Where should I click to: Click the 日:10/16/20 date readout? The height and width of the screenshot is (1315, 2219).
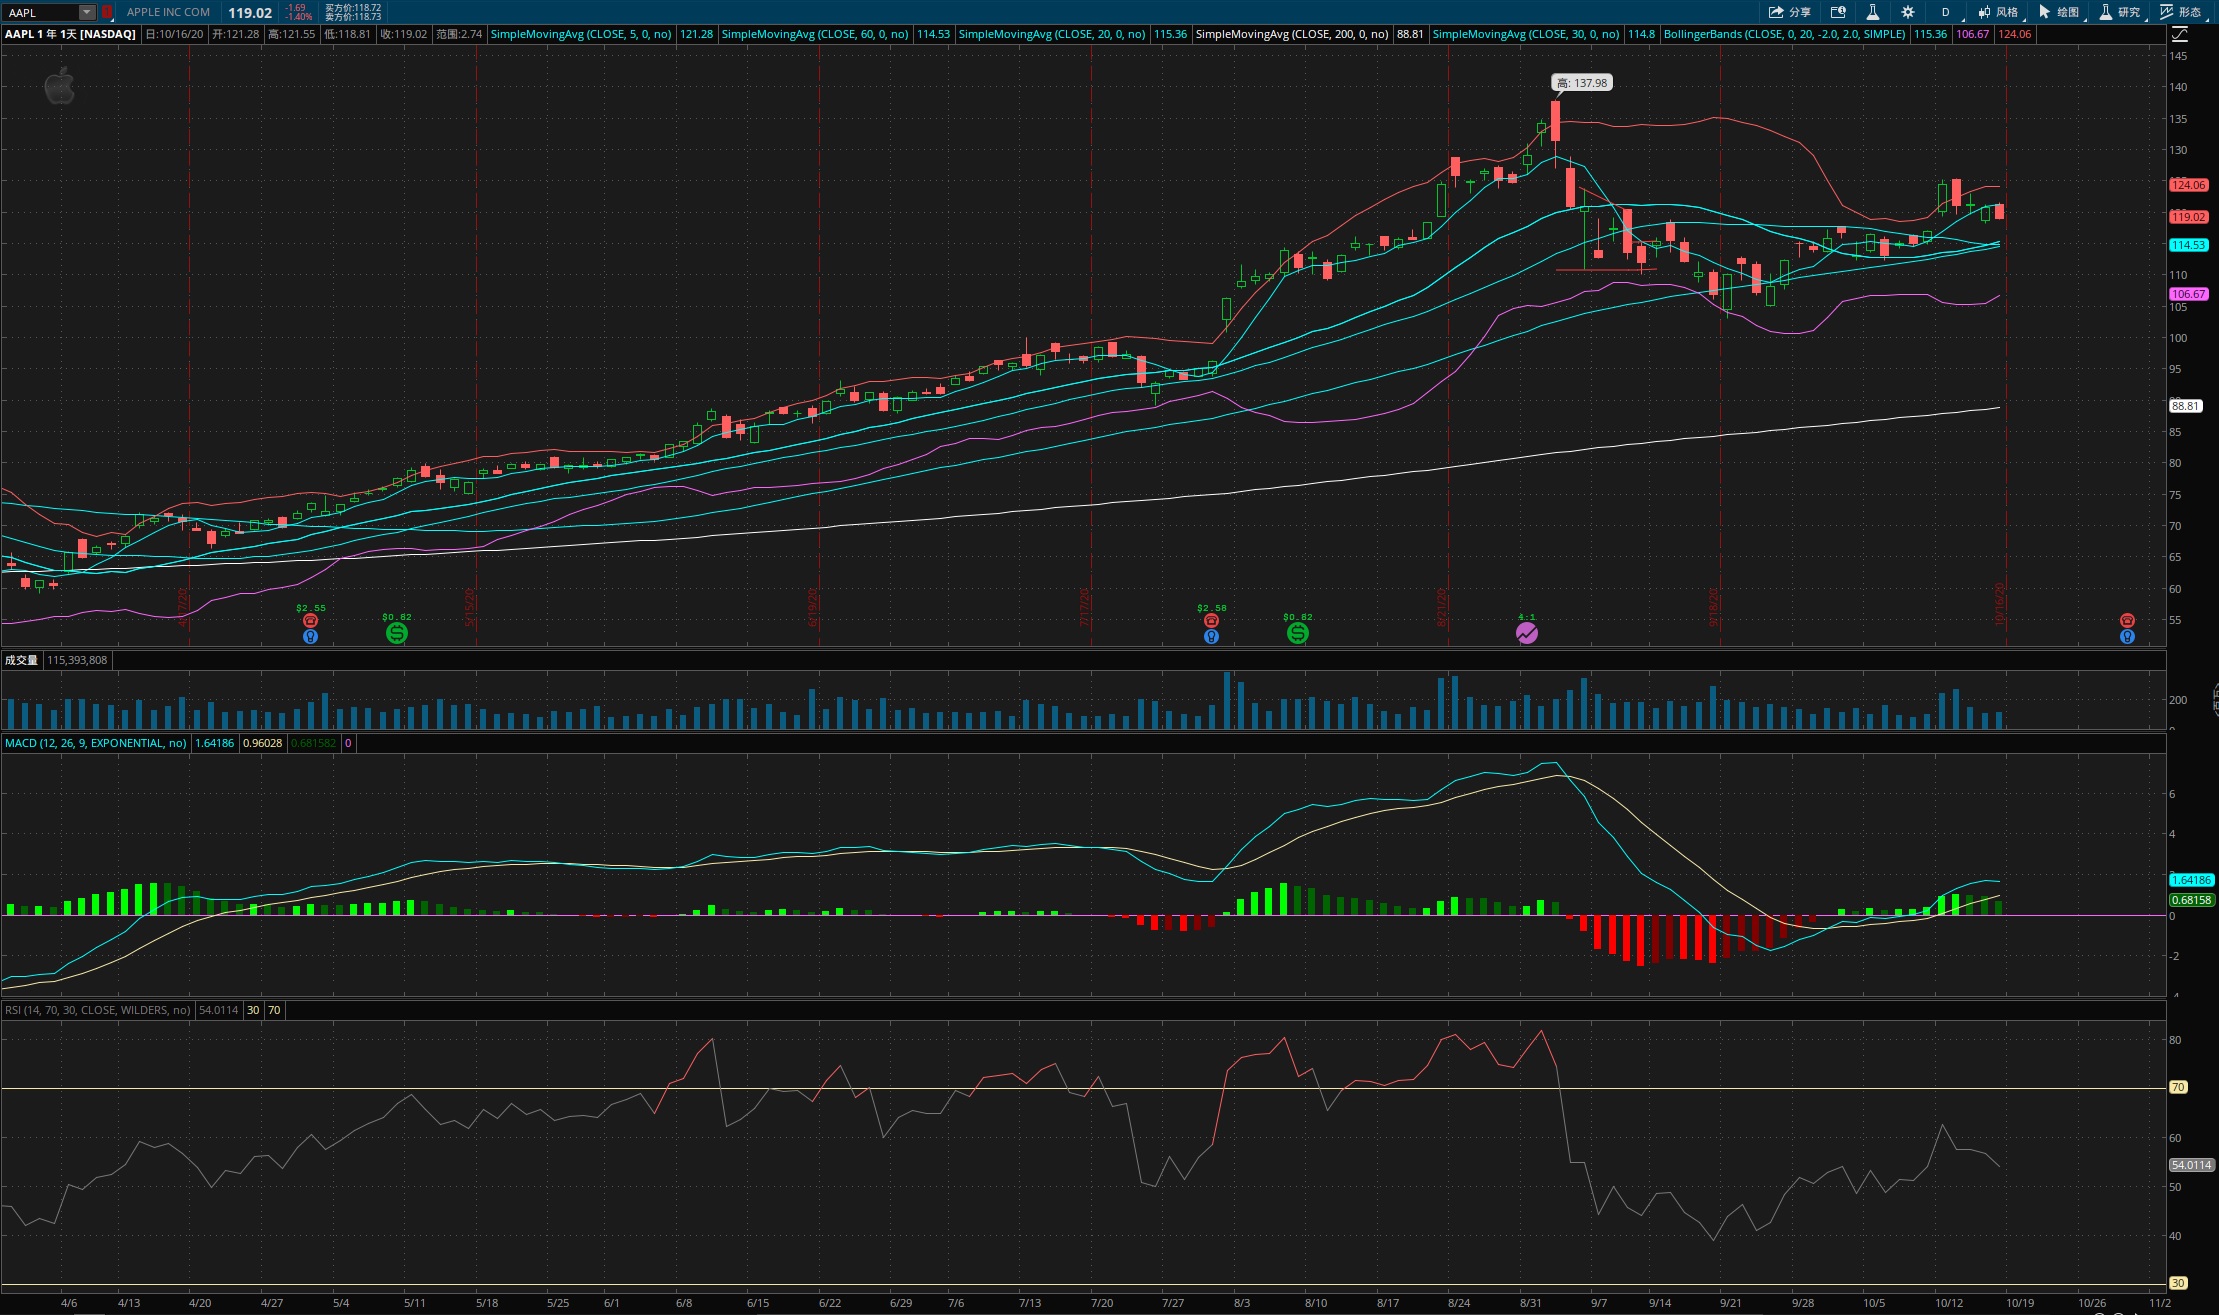click(174, 34)
